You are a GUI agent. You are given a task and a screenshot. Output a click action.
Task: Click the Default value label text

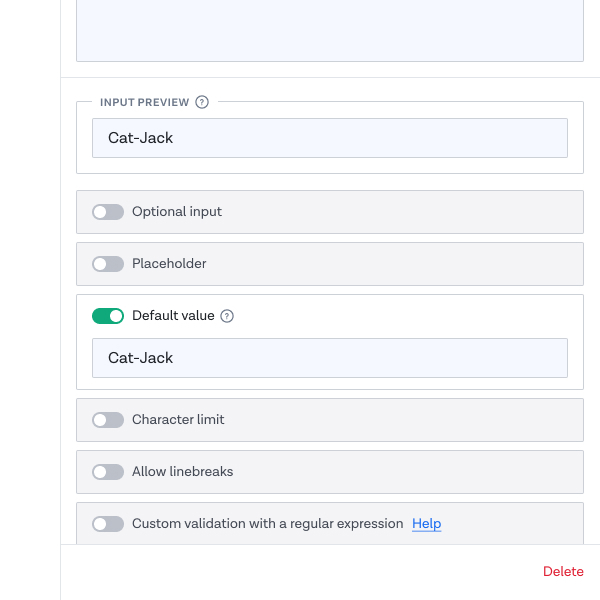[x=173, y=316]
